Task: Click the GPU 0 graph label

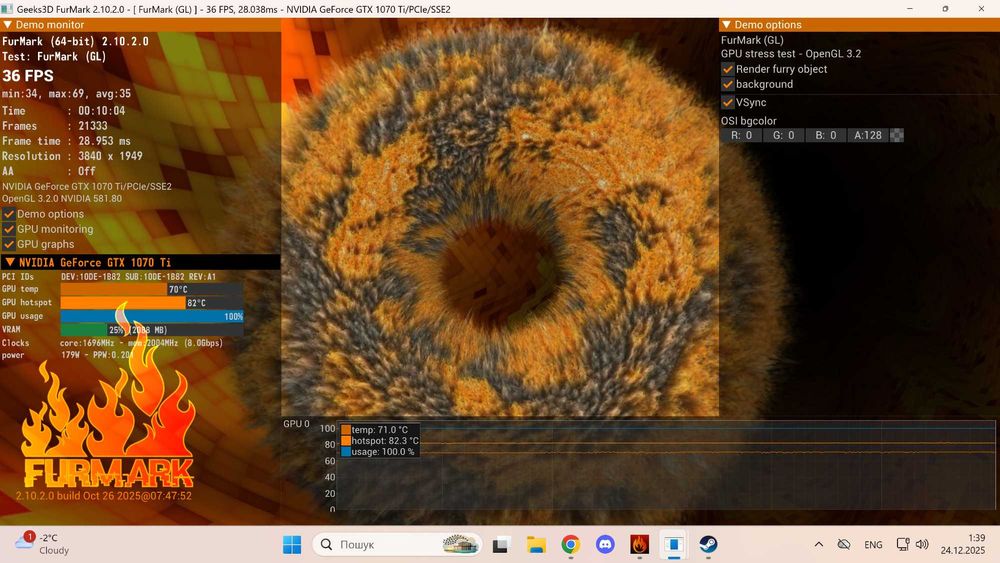Action: pyautogui.click(x=297, y=423)
